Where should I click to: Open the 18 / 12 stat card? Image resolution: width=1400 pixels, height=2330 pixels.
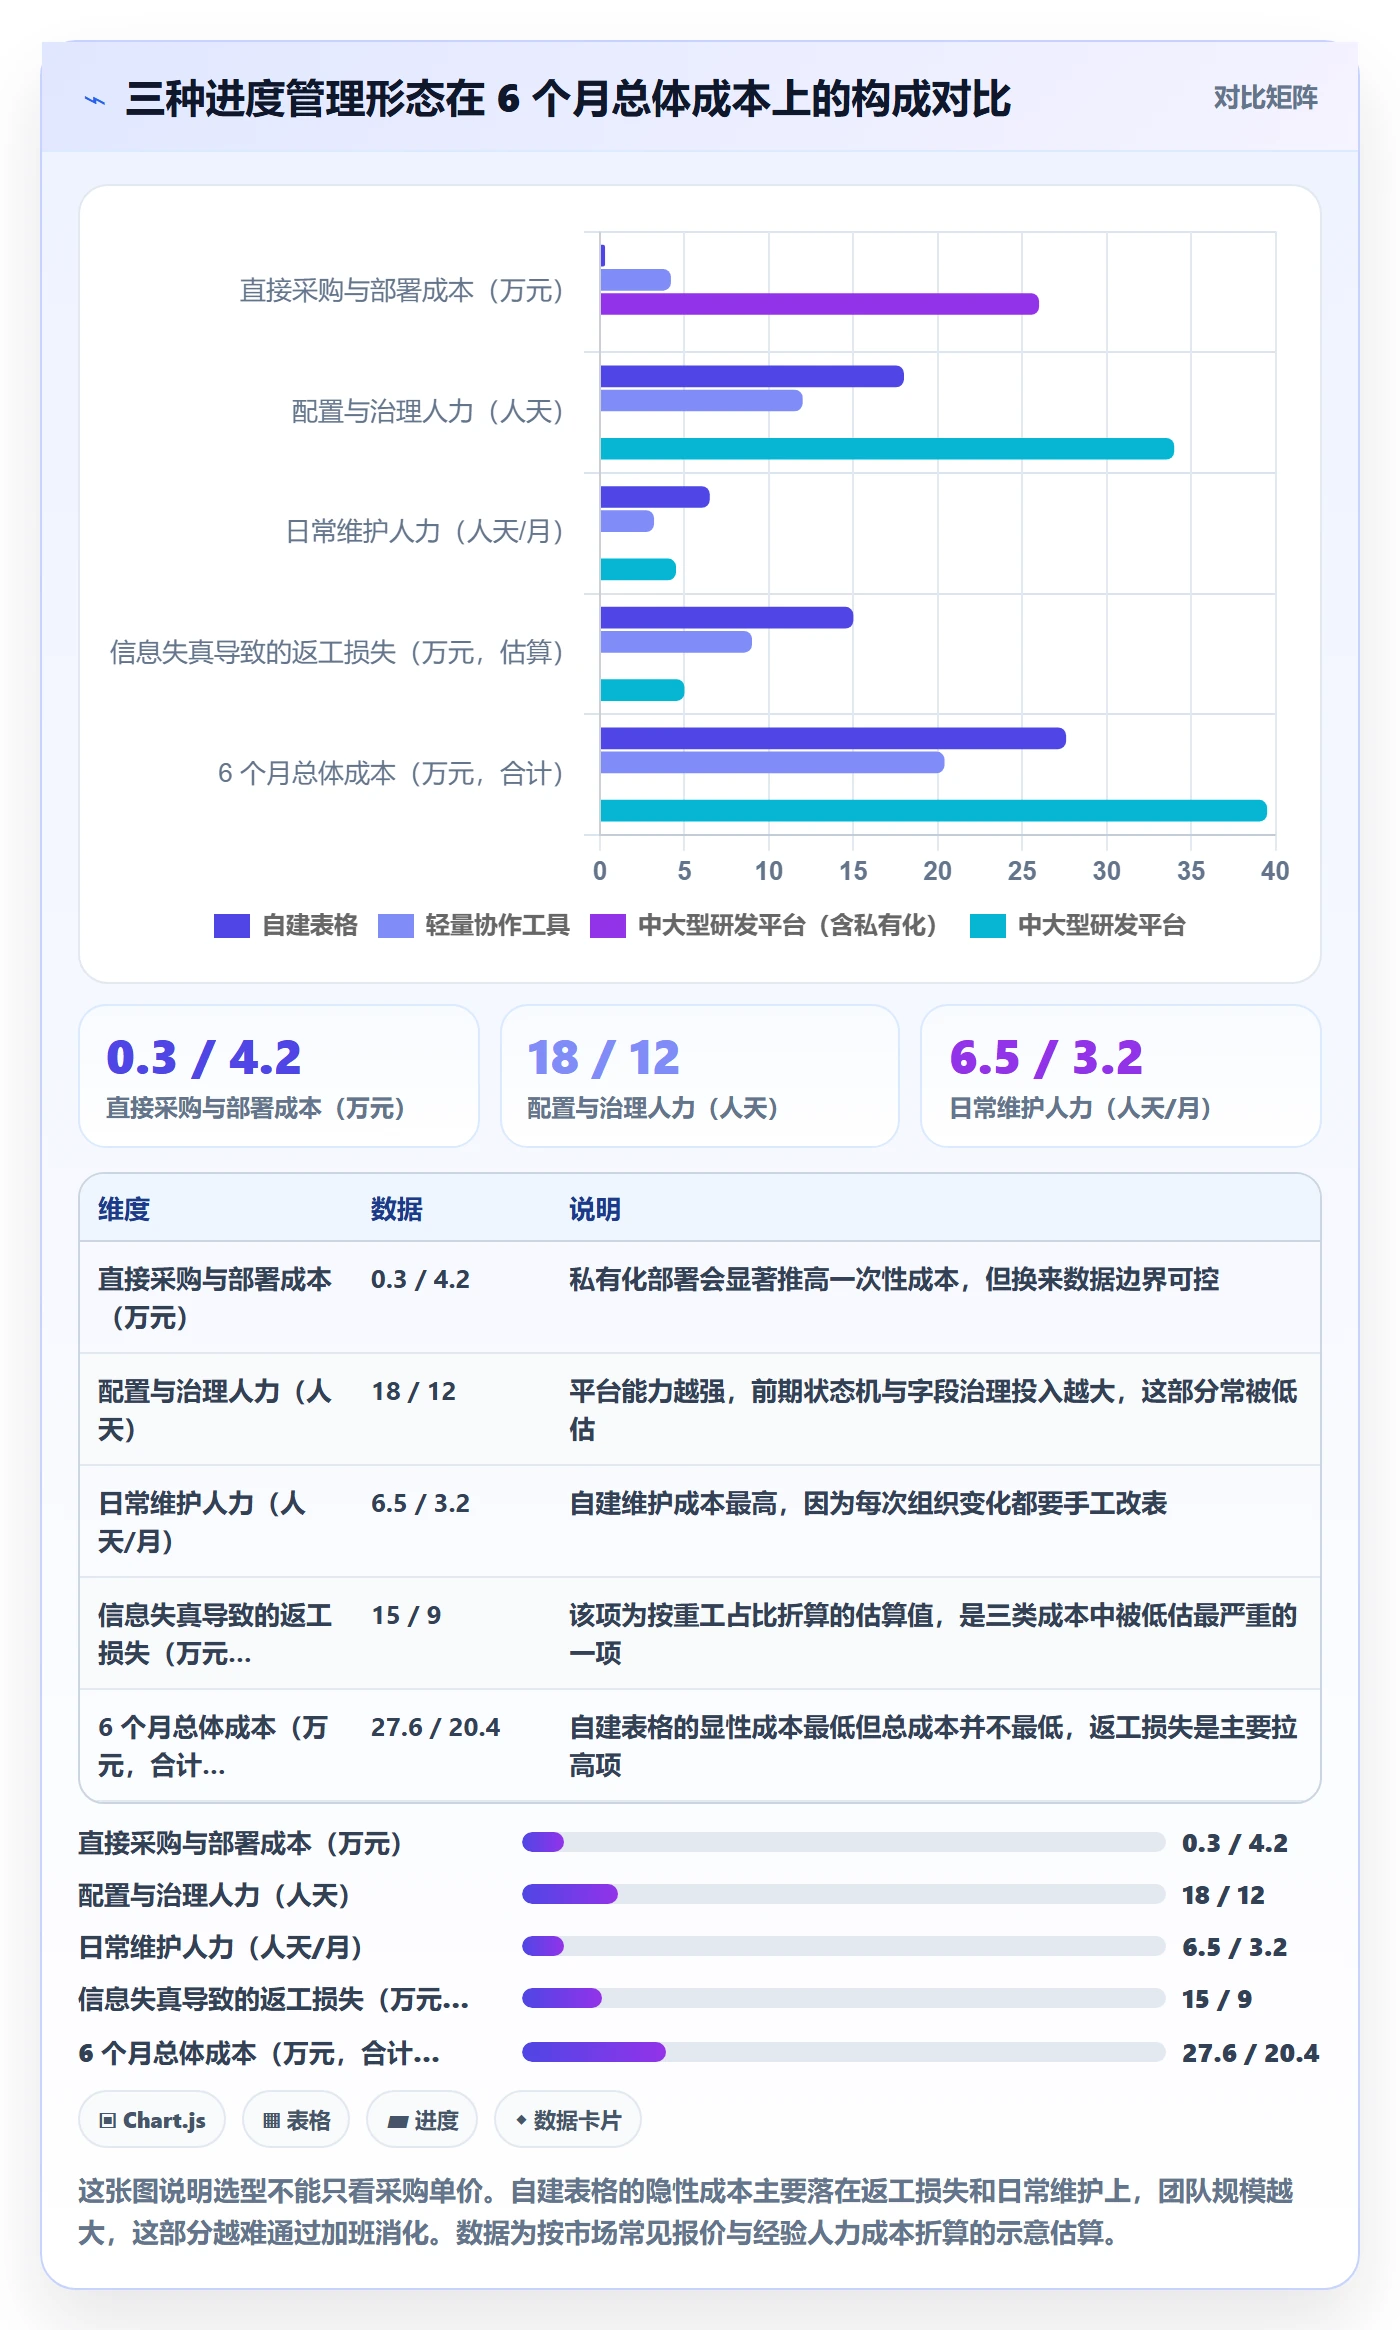700,1076
